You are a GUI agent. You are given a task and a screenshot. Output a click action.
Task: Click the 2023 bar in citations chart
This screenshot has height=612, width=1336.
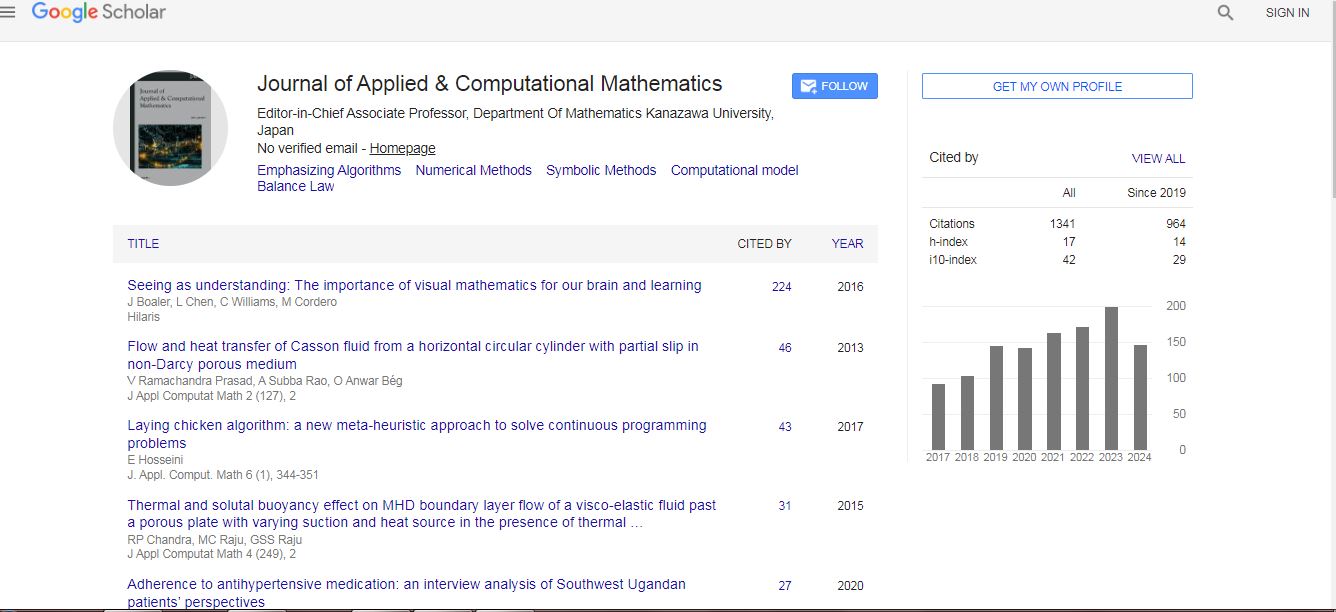(1111, 378)
